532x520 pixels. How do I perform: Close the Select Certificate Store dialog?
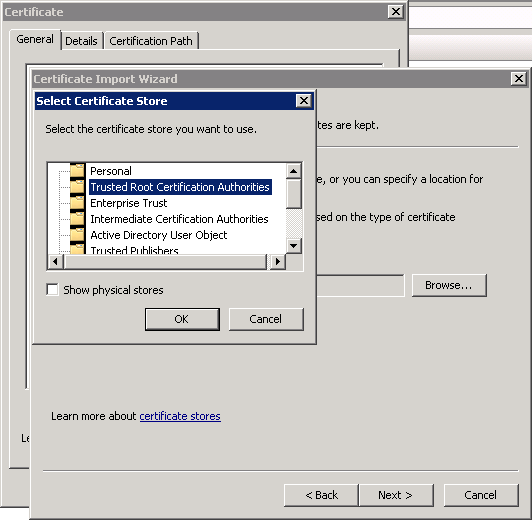(303, 101)
